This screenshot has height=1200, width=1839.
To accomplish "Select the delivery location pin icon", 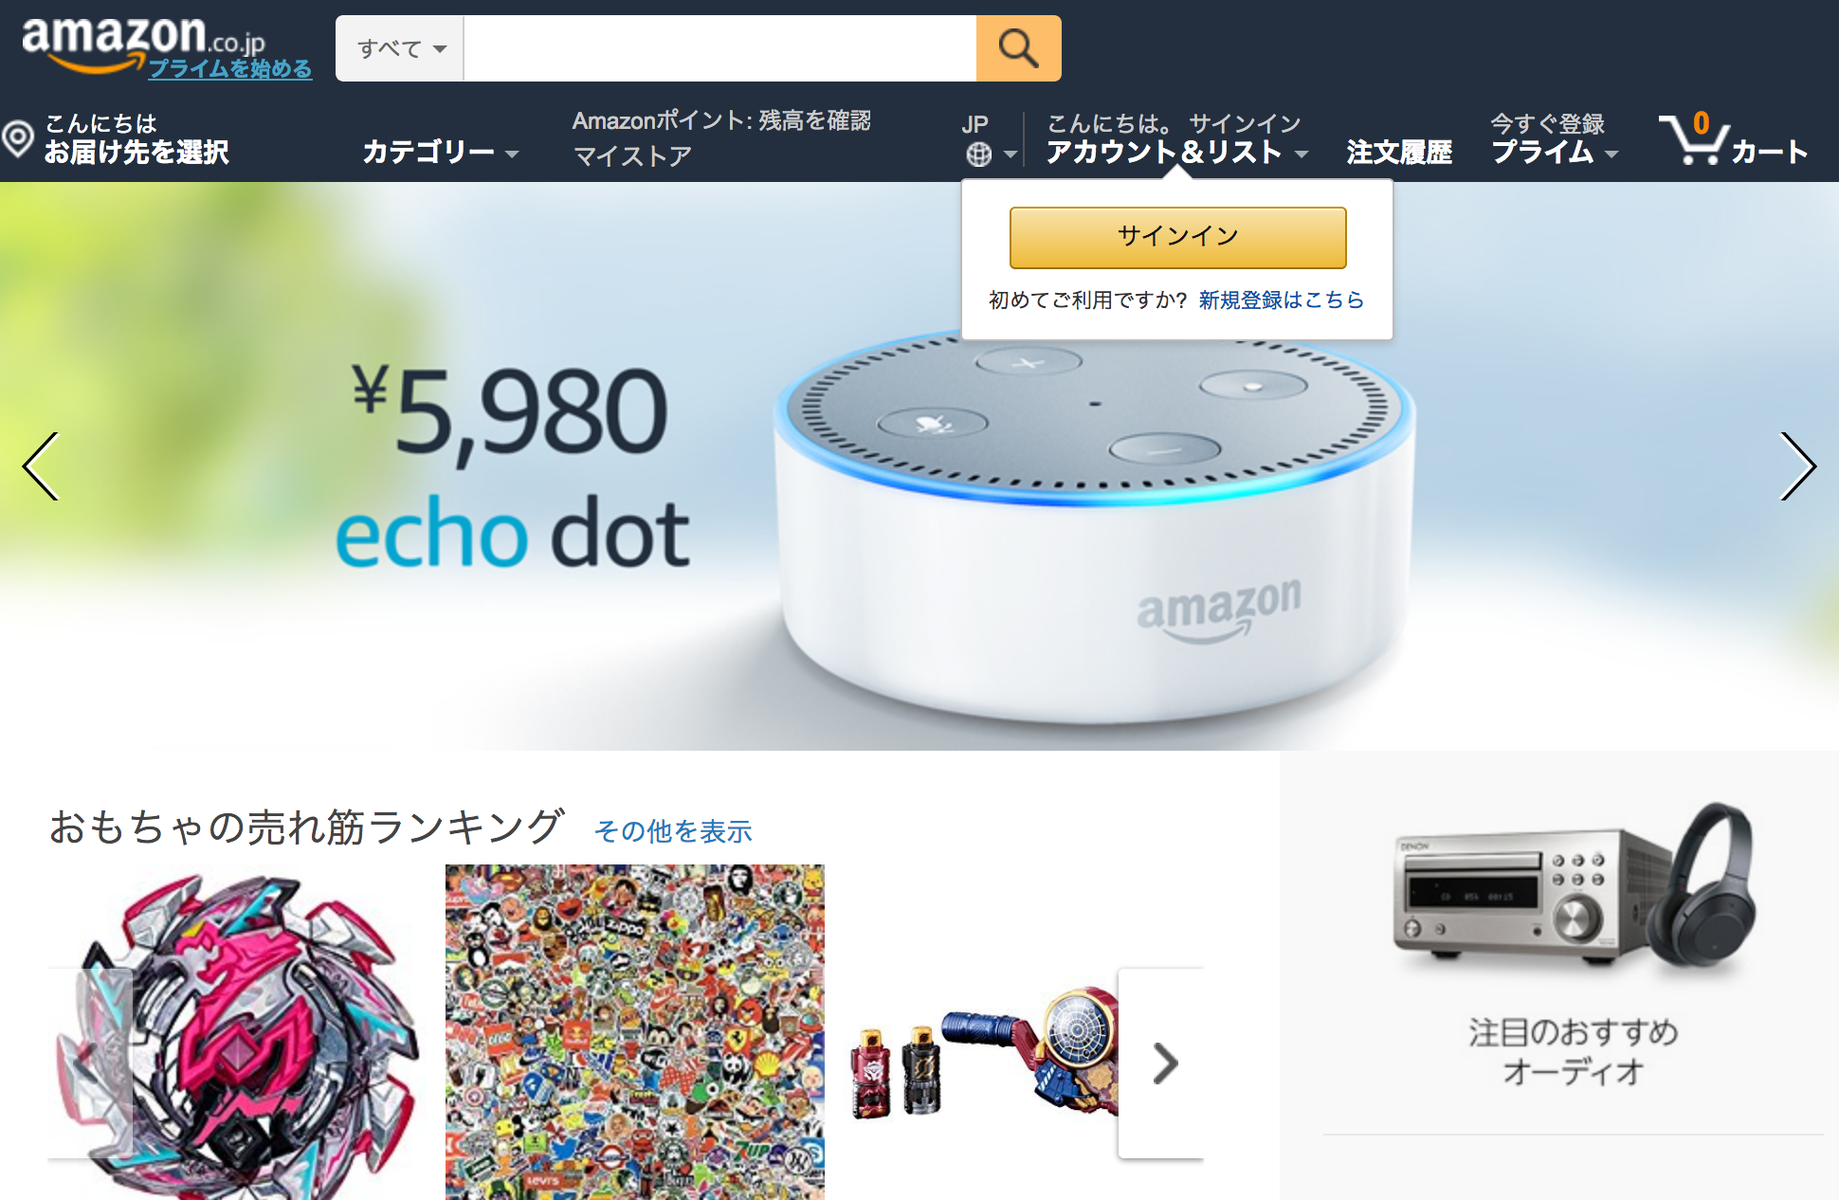I will point(18,139).
